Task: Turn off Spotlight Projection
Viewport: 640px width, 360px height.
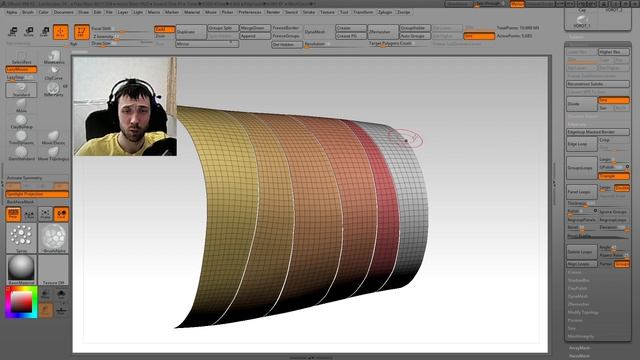Action: tap(37, 194)
